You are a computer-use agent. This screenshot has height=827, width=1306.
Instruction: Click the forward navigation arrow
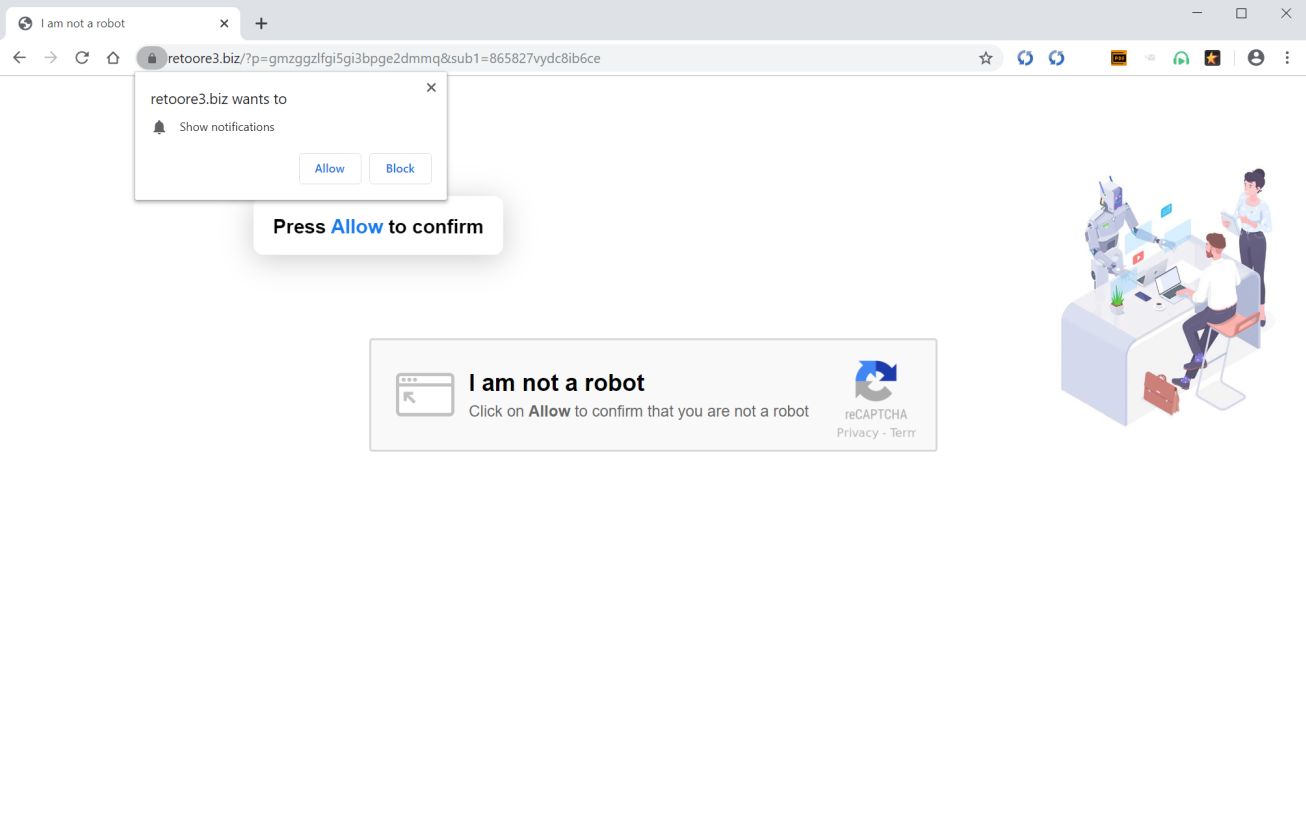(x=51, y=58)
